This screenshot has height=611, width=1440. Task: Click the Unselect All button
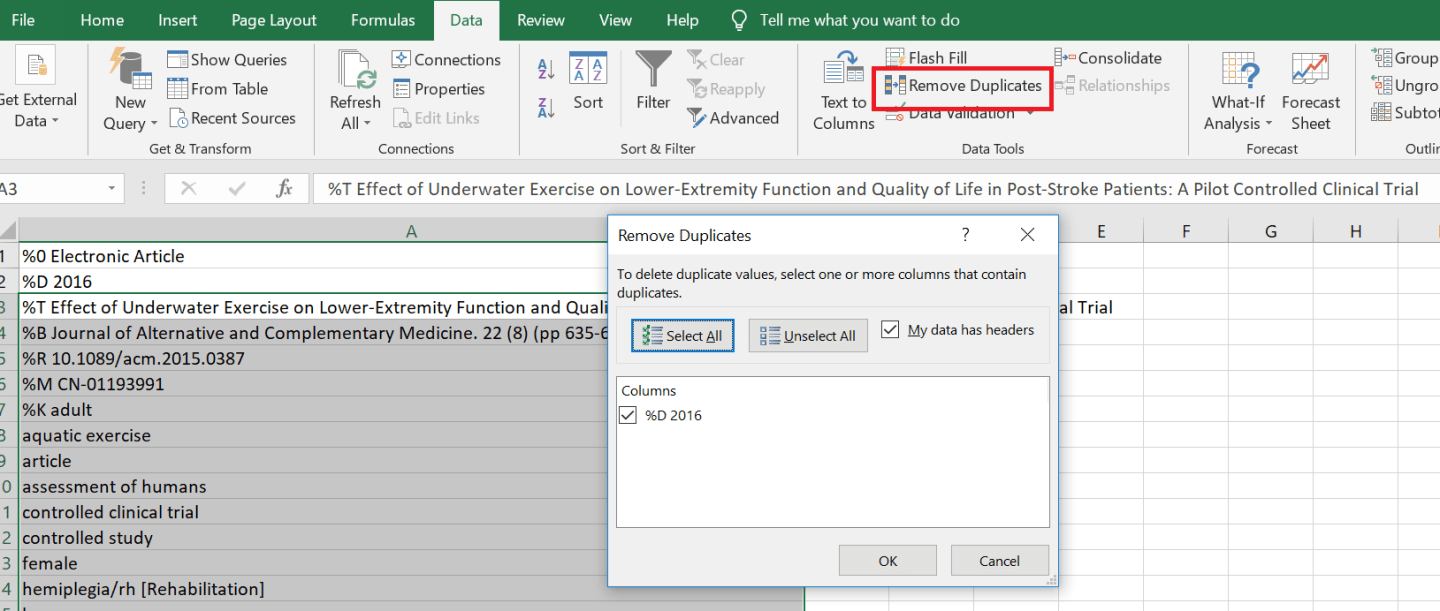coord(807,335)
